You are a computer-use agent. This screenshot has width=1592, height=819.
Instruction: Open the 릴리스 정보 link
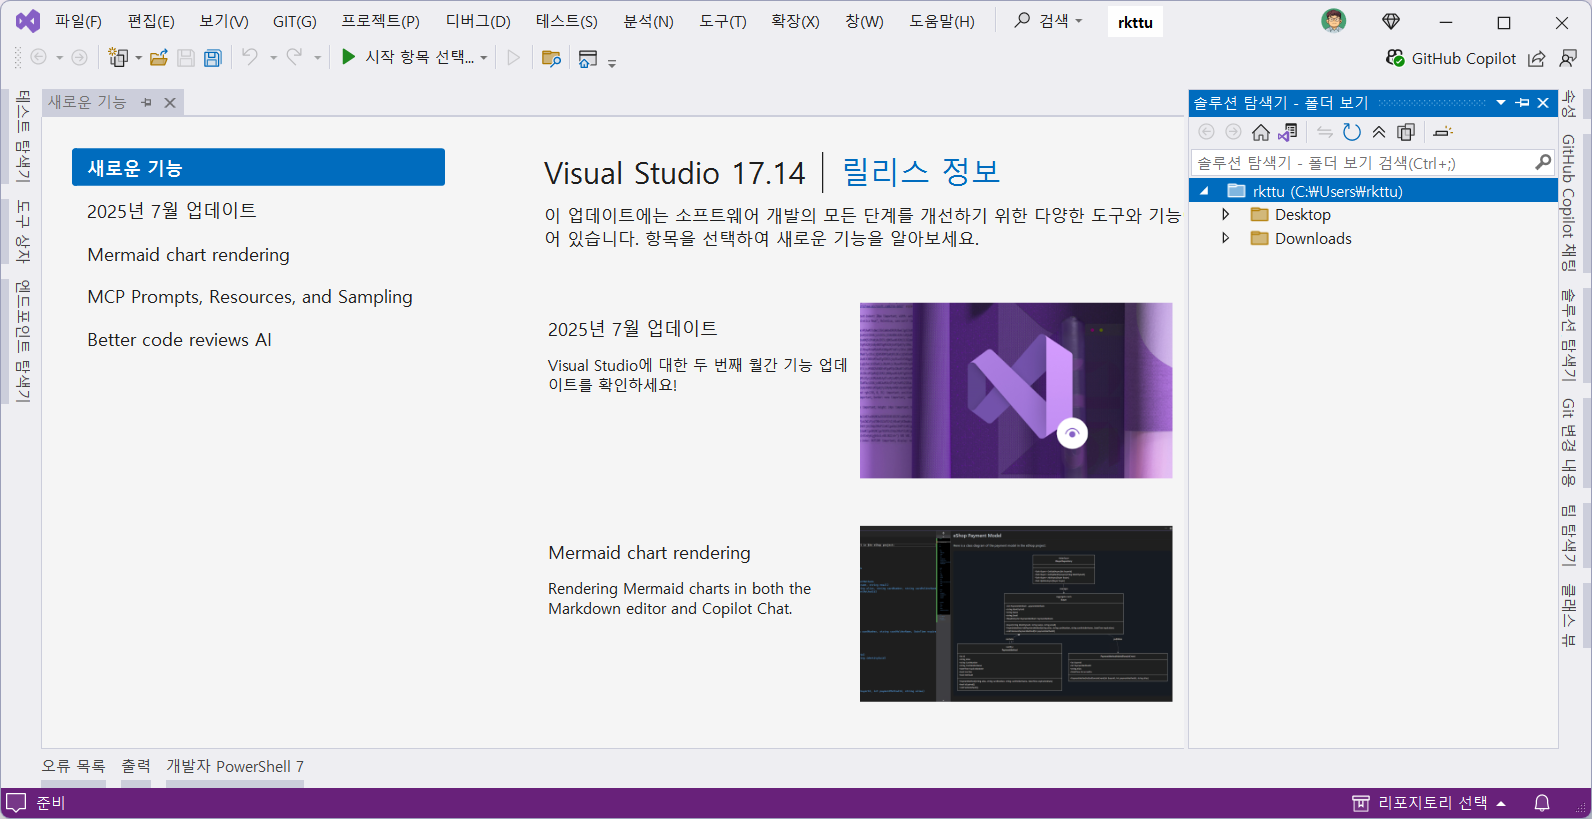[x=921, y=172]
